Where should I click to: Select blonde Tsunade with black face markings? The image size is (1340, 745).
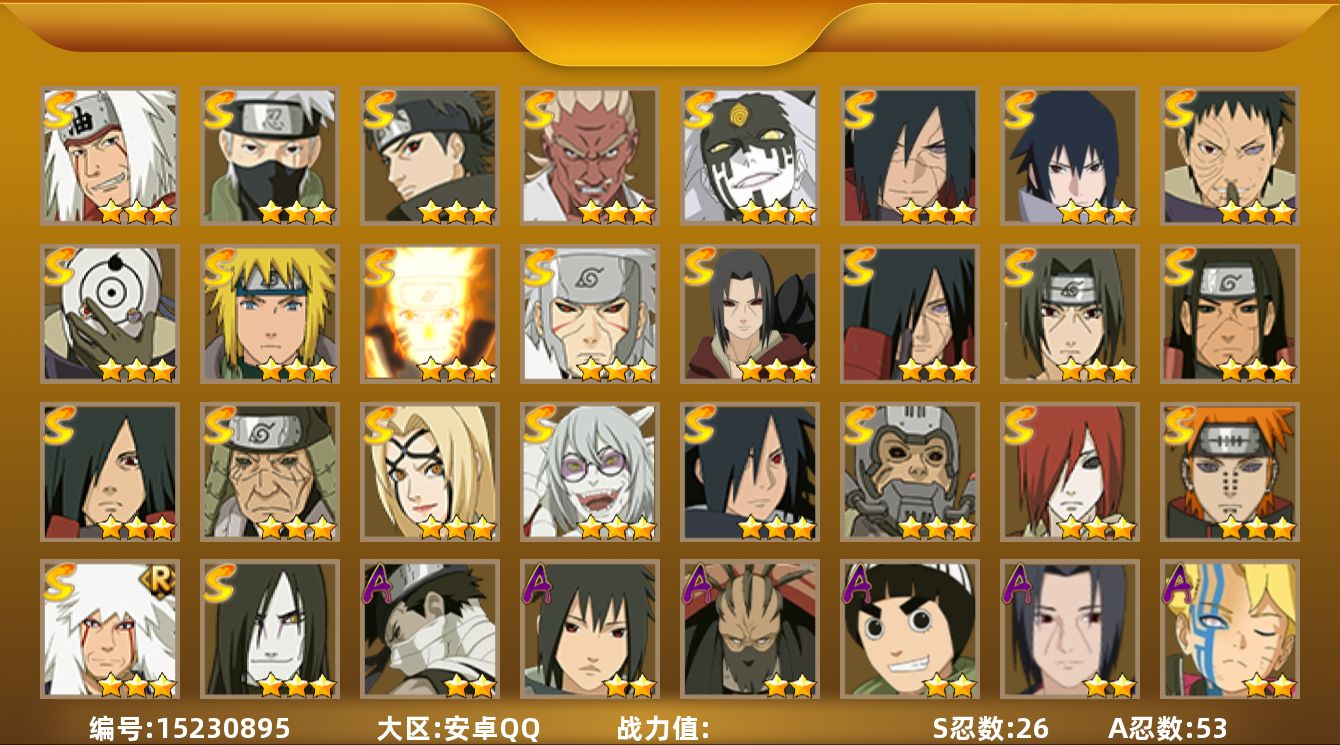[430, 472]
